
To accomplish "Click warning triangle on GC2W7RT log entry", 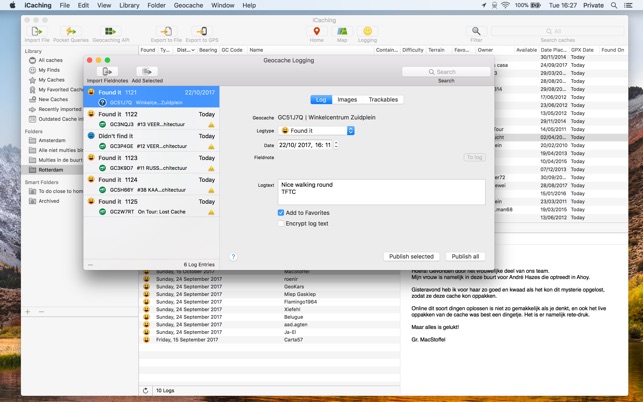I will 211,212.
